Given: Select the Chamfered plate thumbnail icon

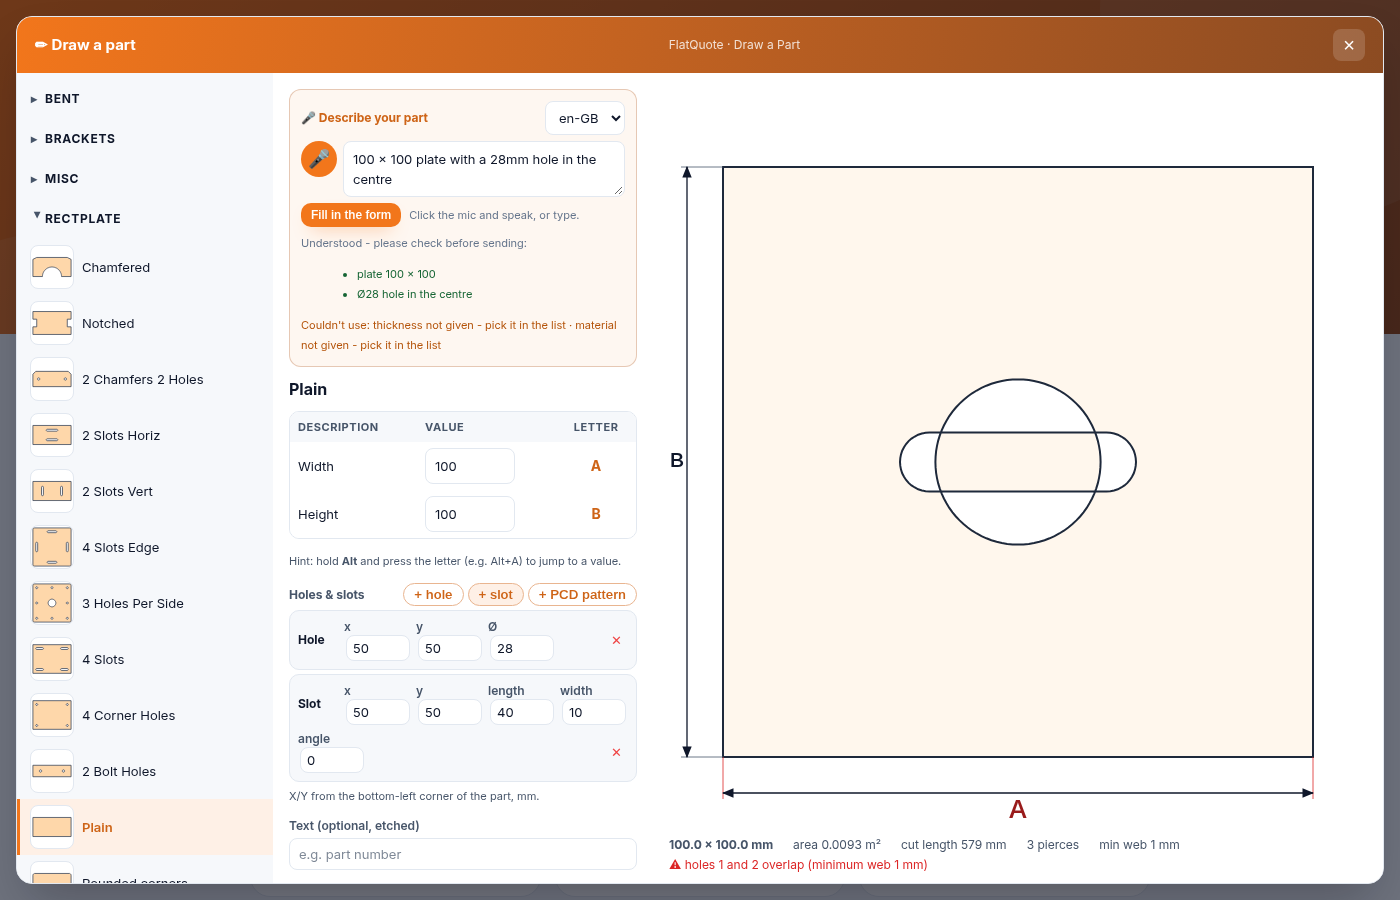Looking at the screenshot, I should pyautogui.click(x=52, y=267).
